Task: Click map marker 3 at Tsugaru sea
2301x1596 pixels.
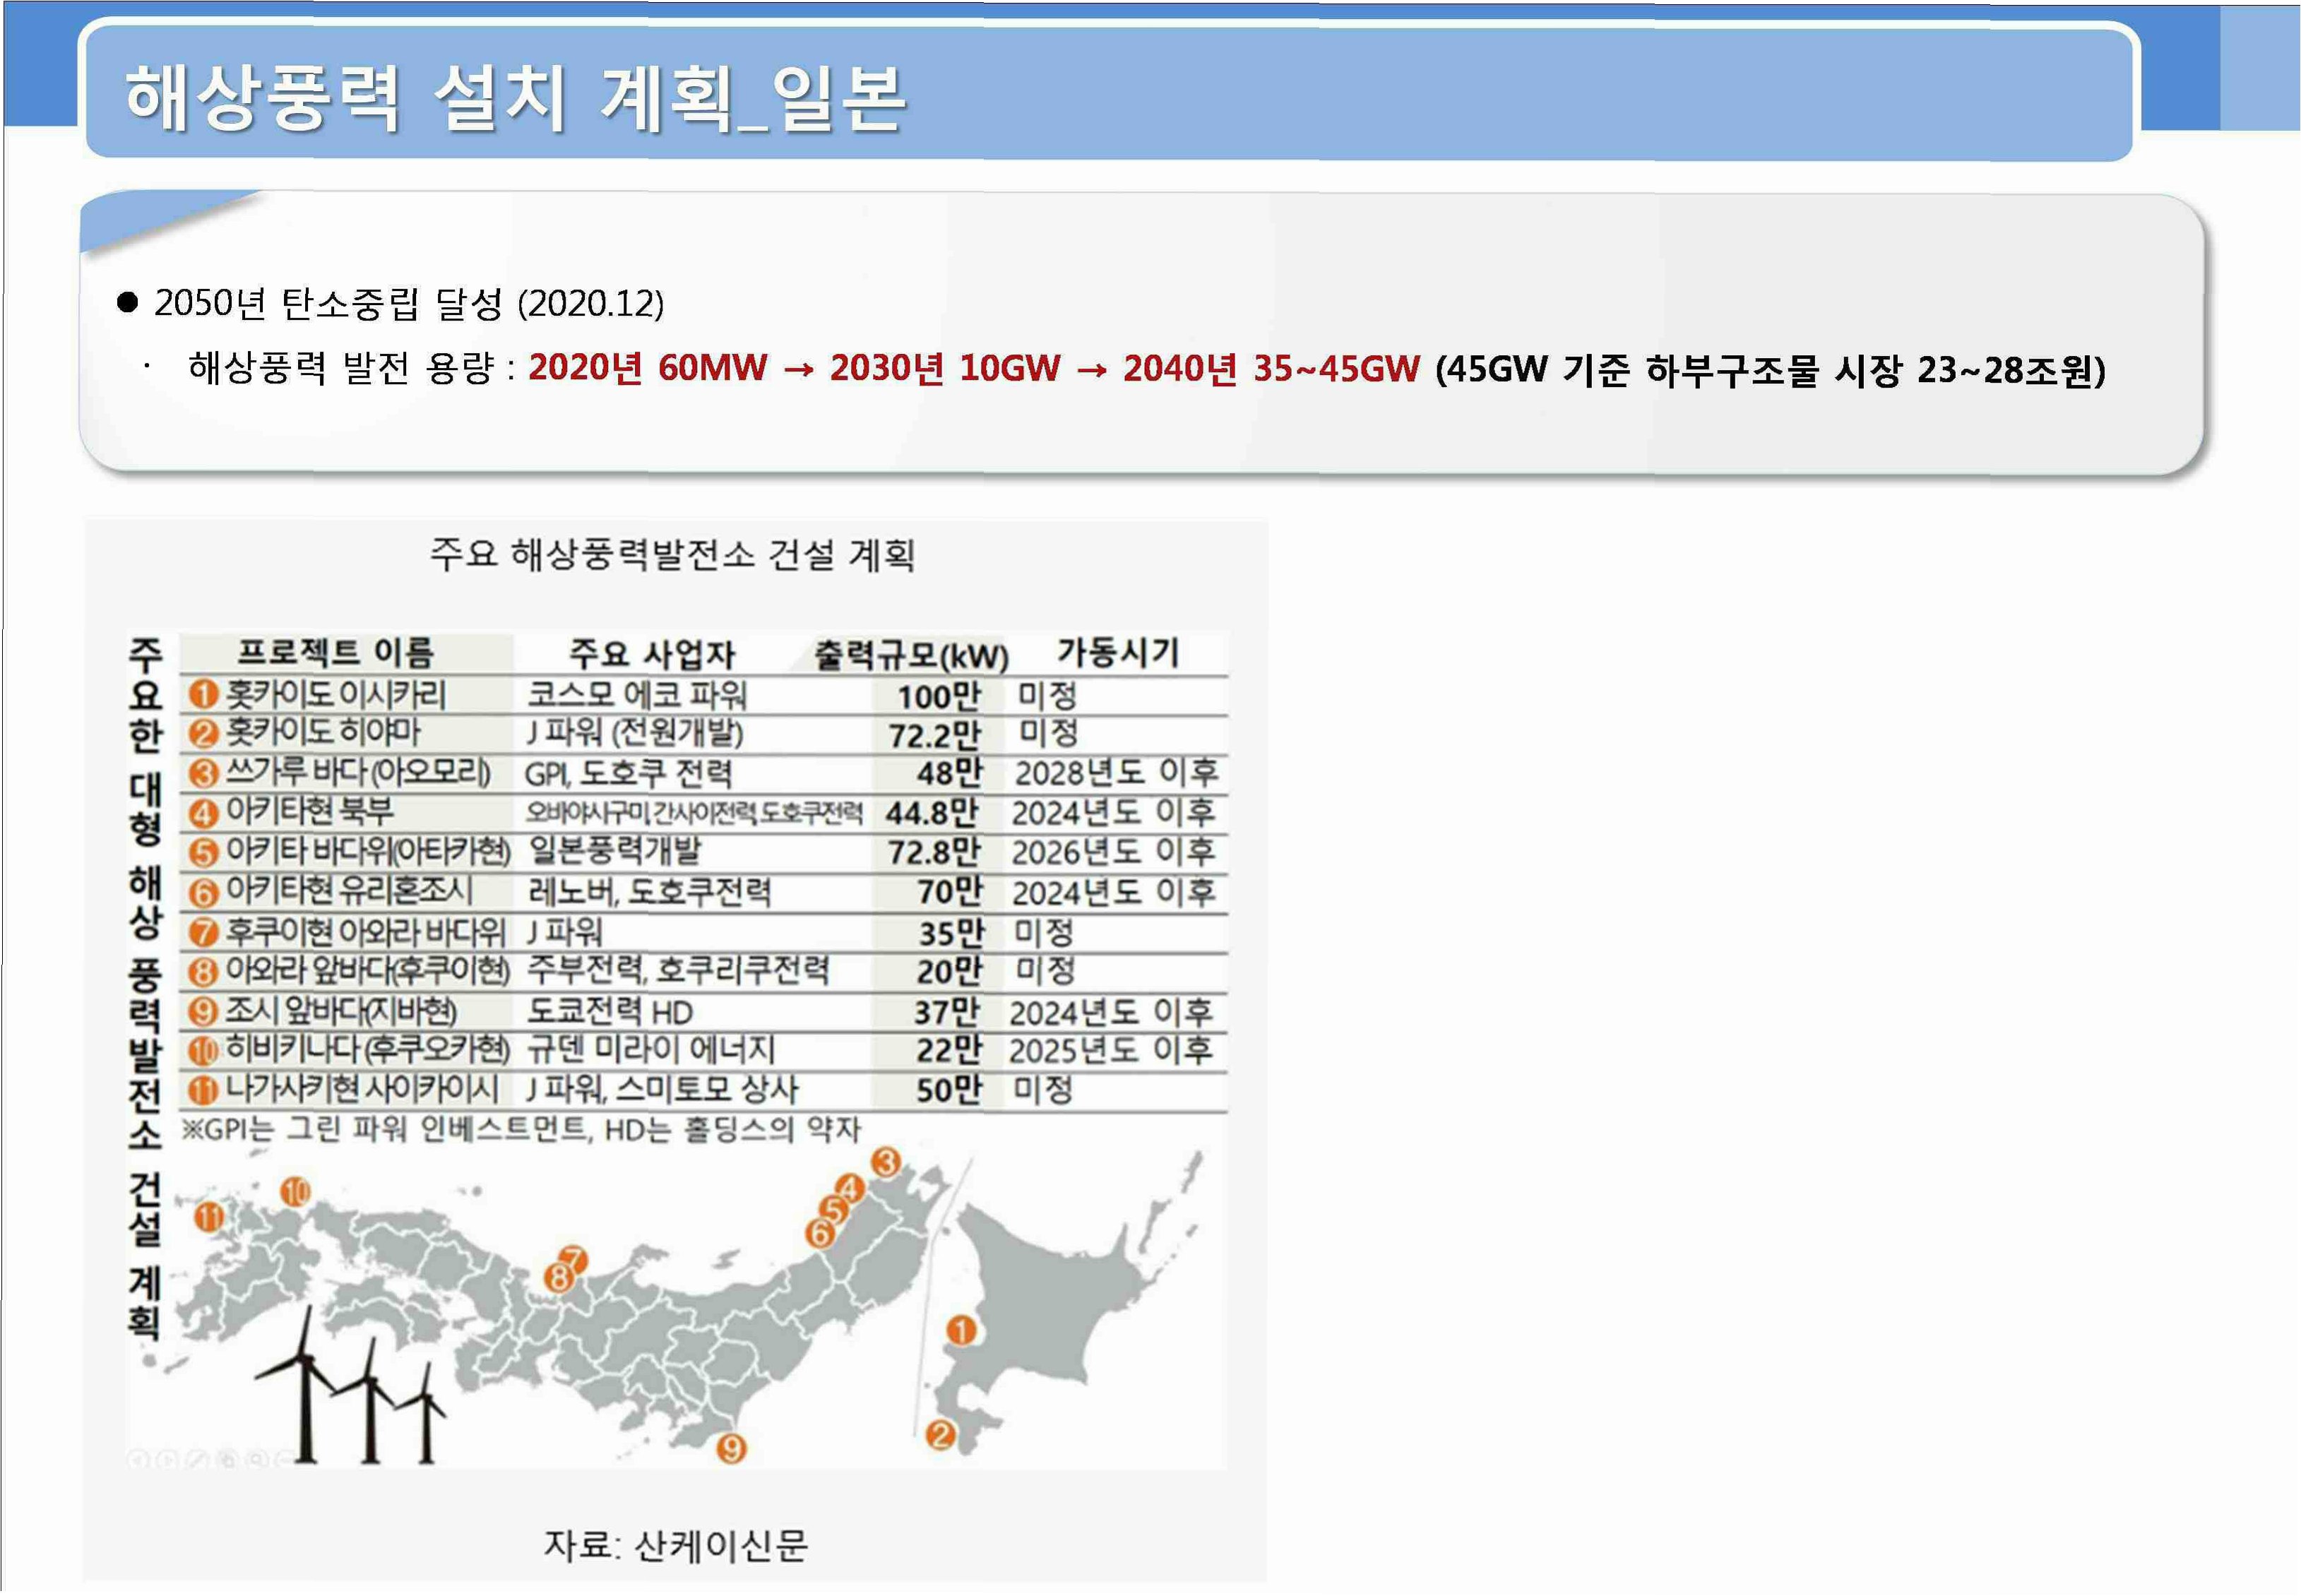Action: [885, 1163]
